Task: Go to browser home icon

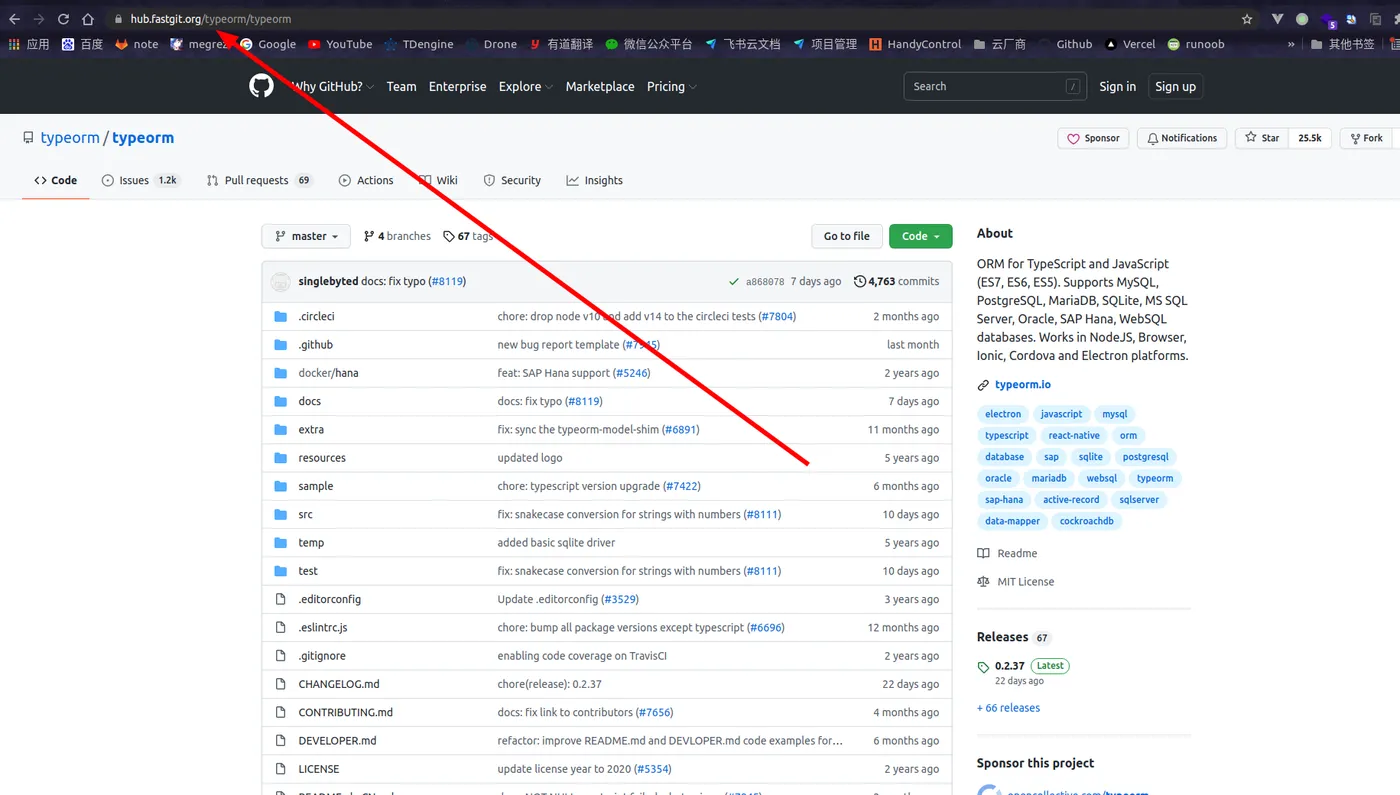Action: pyautogui.click(x=88, y=19)
